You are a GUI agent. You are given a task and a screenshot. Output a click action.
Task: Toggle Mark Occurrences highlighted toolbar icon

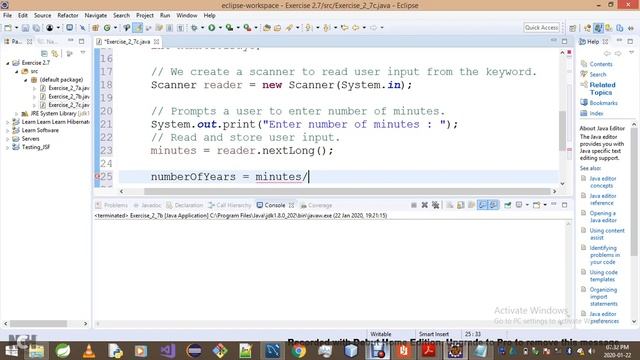[138, 28]
